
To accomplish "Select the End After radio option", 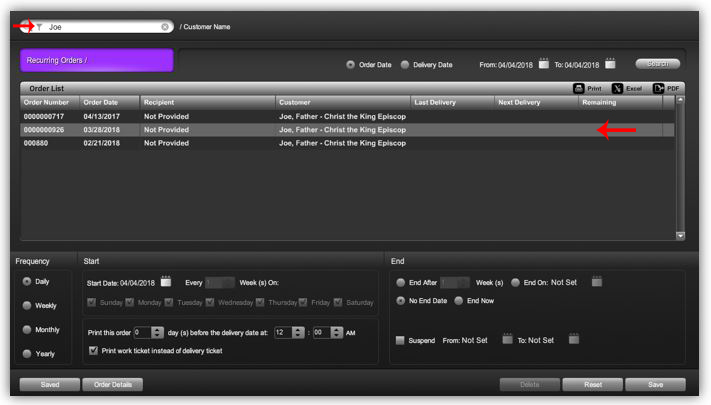I will coord(400,283).
